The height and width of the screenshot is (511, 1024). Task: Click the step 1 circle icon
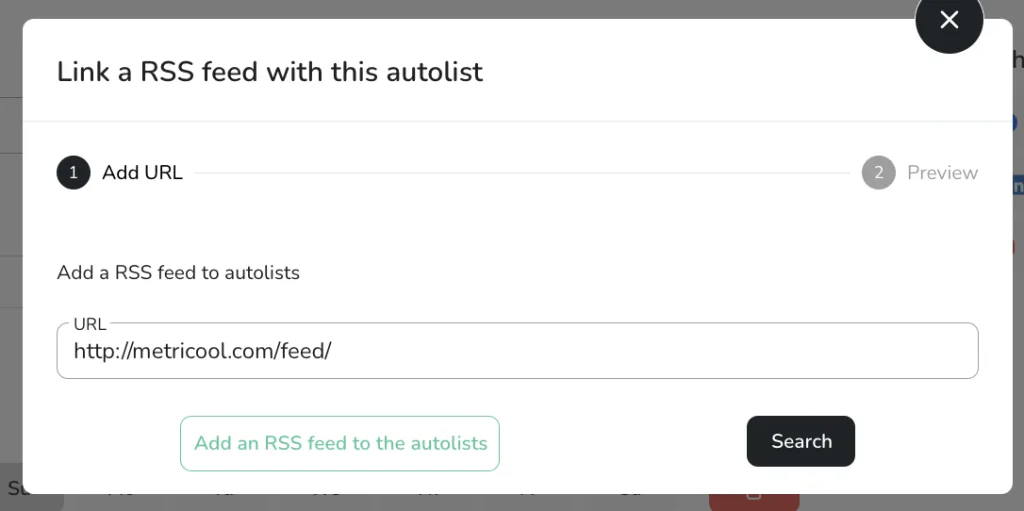[73, 173]
